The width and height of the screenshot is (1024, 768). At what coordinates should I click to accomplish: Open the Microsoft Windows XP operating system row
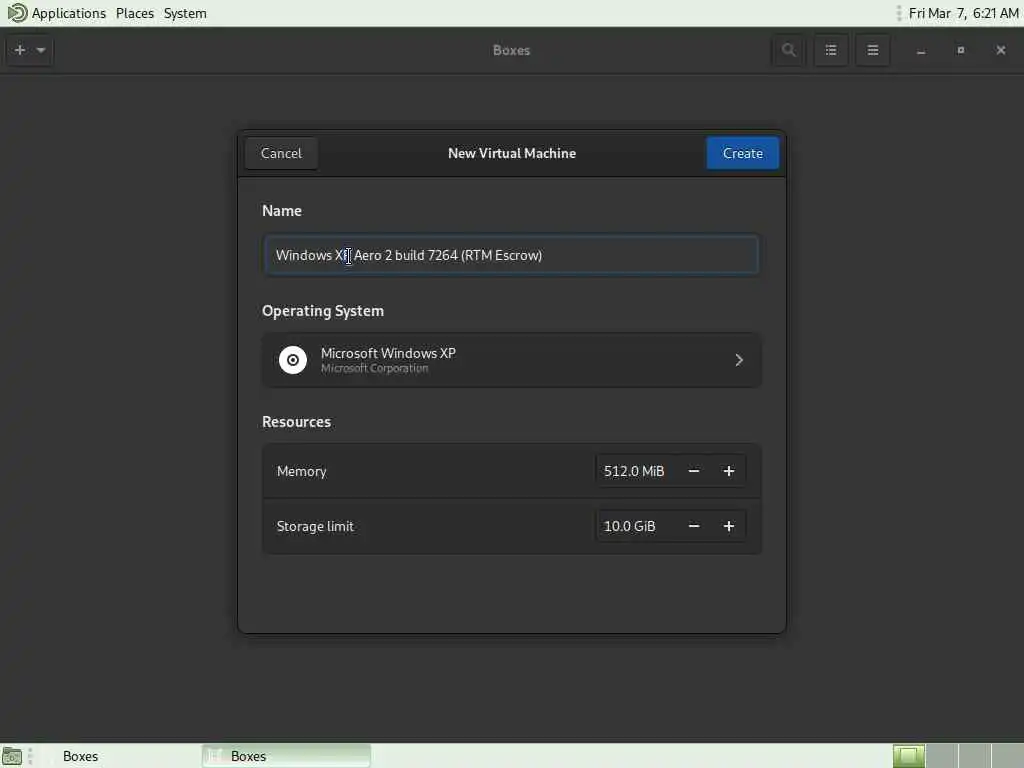click(511, 360)
